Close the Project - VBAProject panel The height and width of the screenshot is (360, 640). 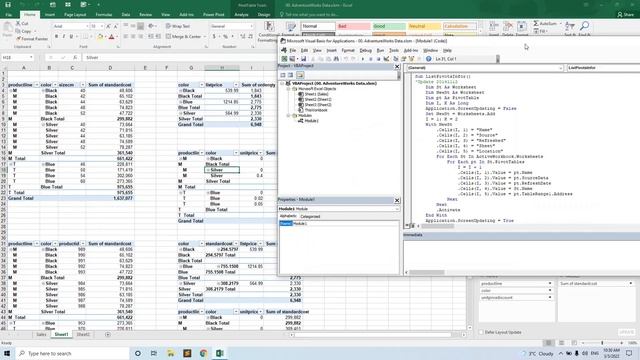click(x=397, y=66)
